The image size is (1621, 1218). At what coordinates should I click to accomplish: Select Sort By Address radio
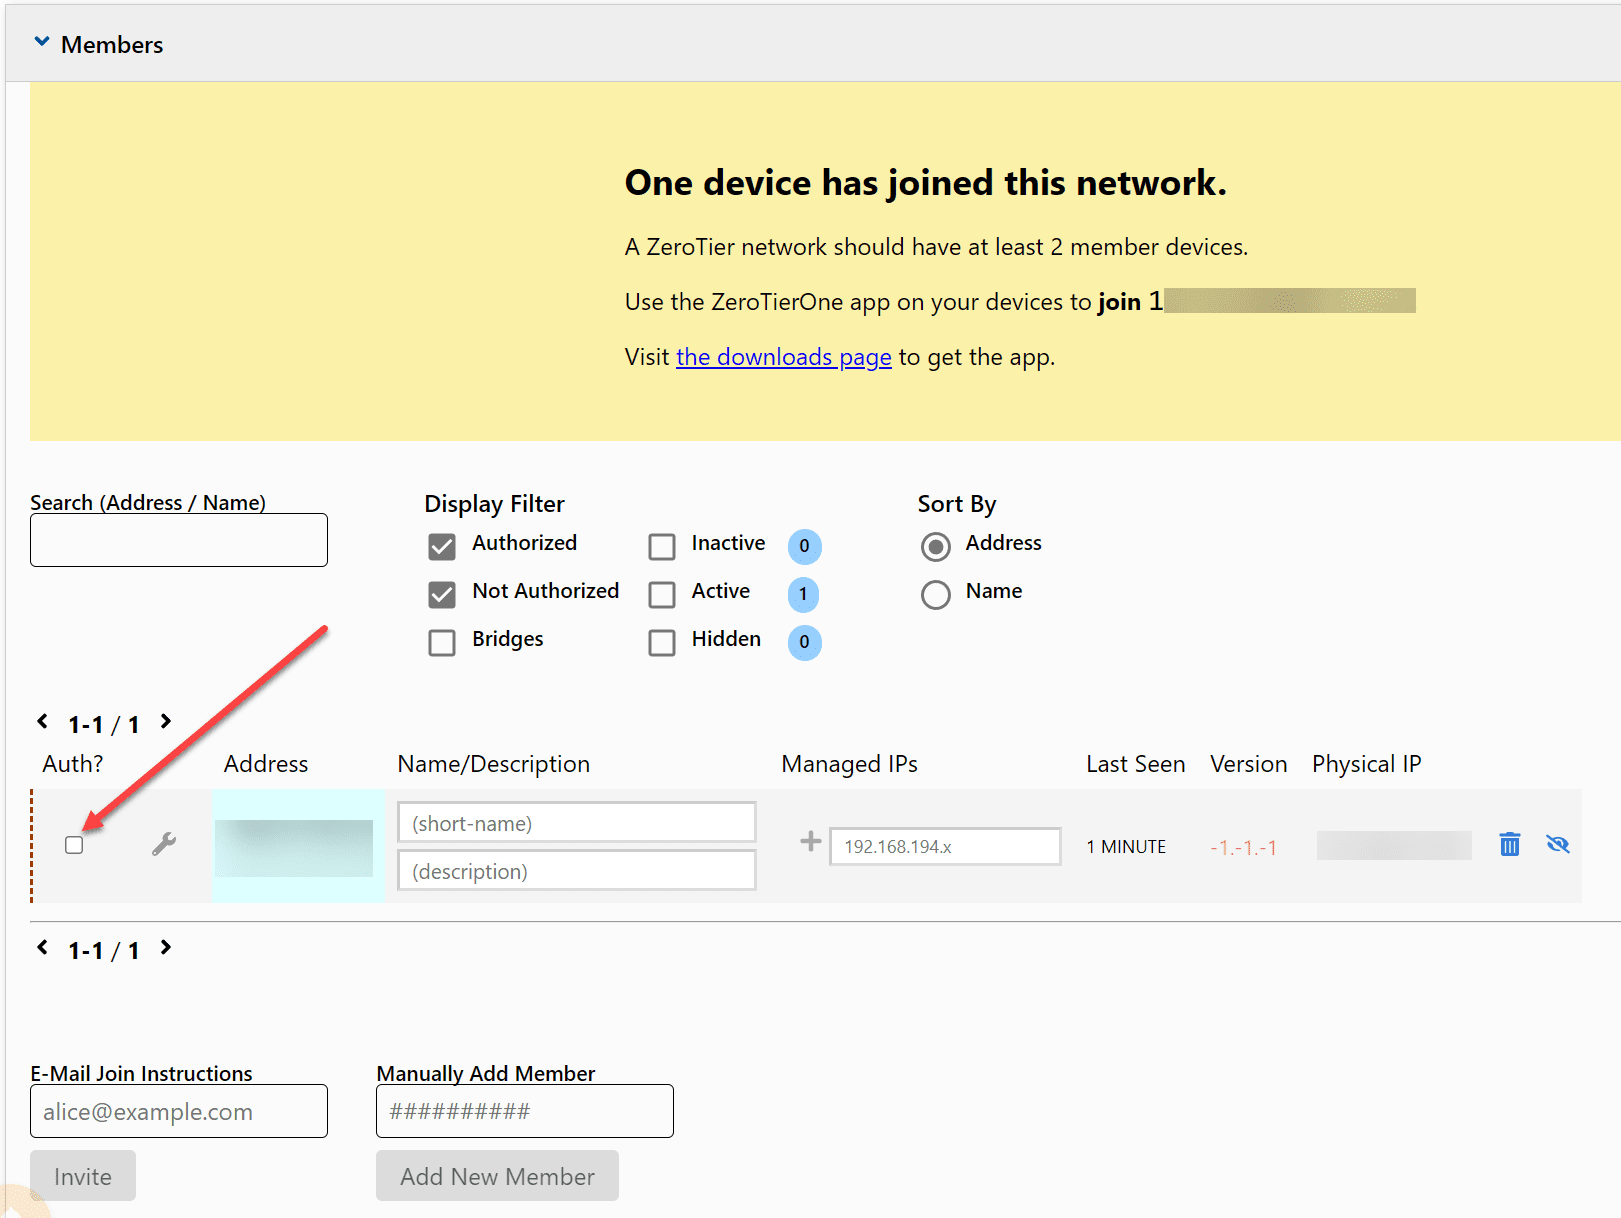(936, 546)
